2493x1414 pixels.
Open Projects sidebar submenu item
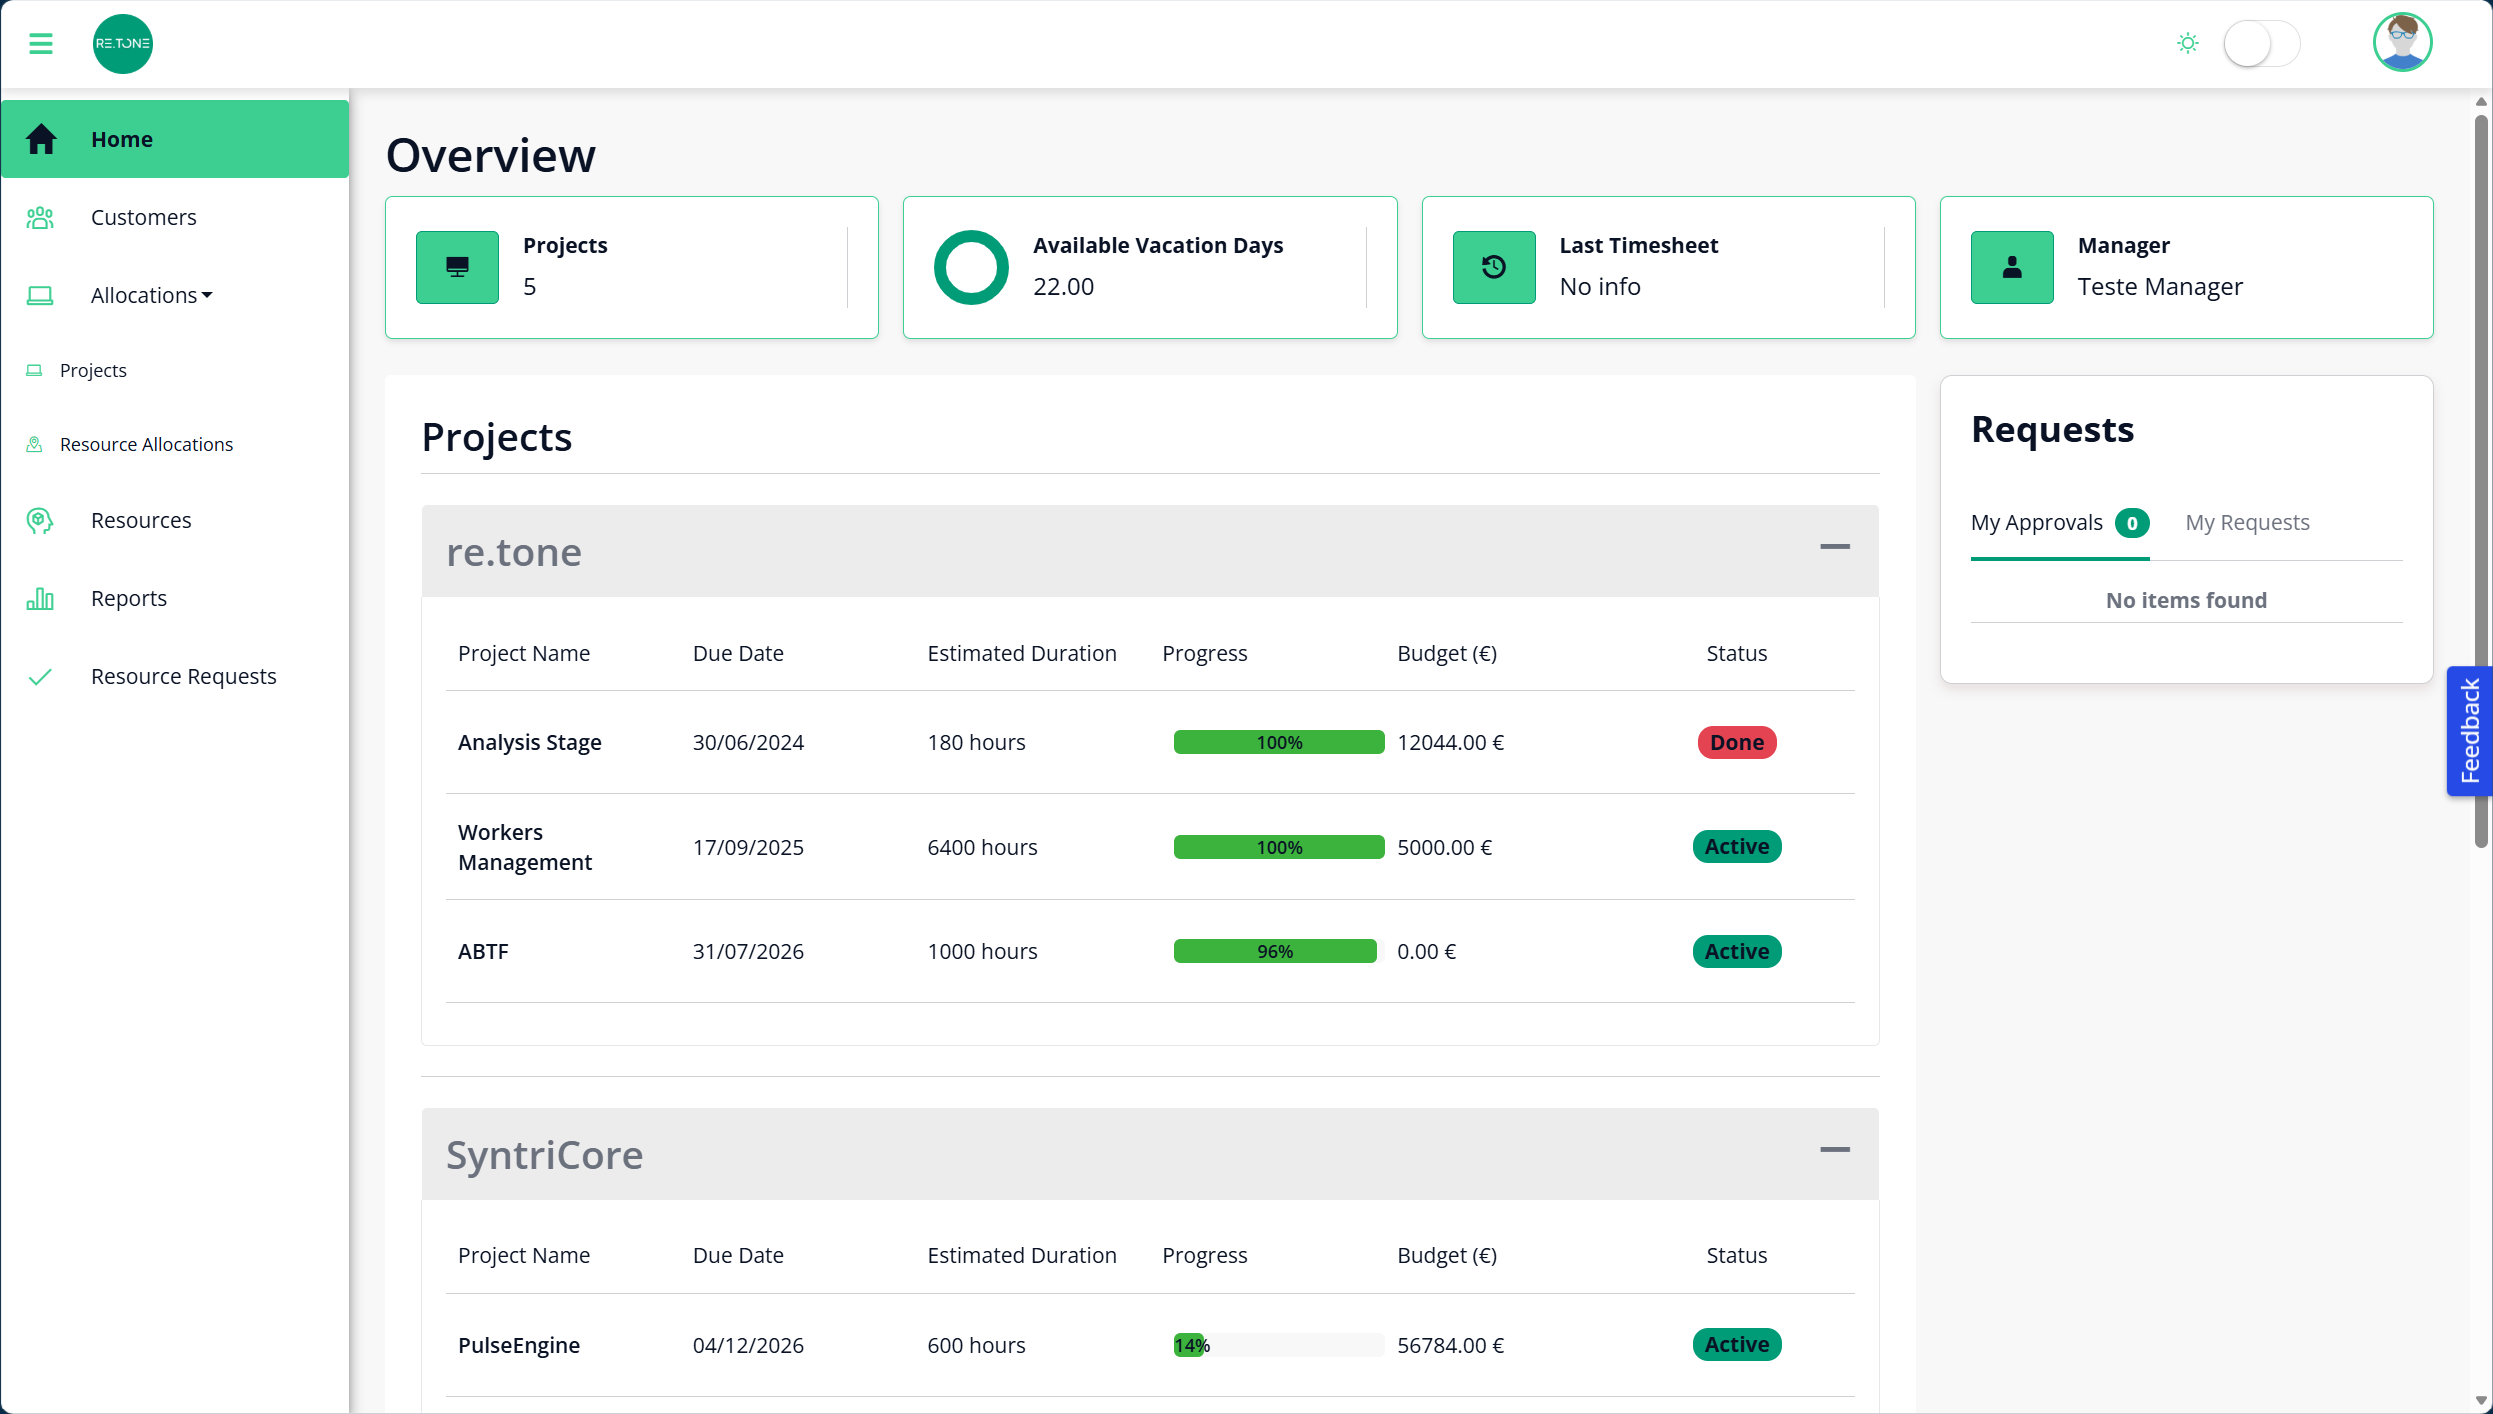[93, 370]
